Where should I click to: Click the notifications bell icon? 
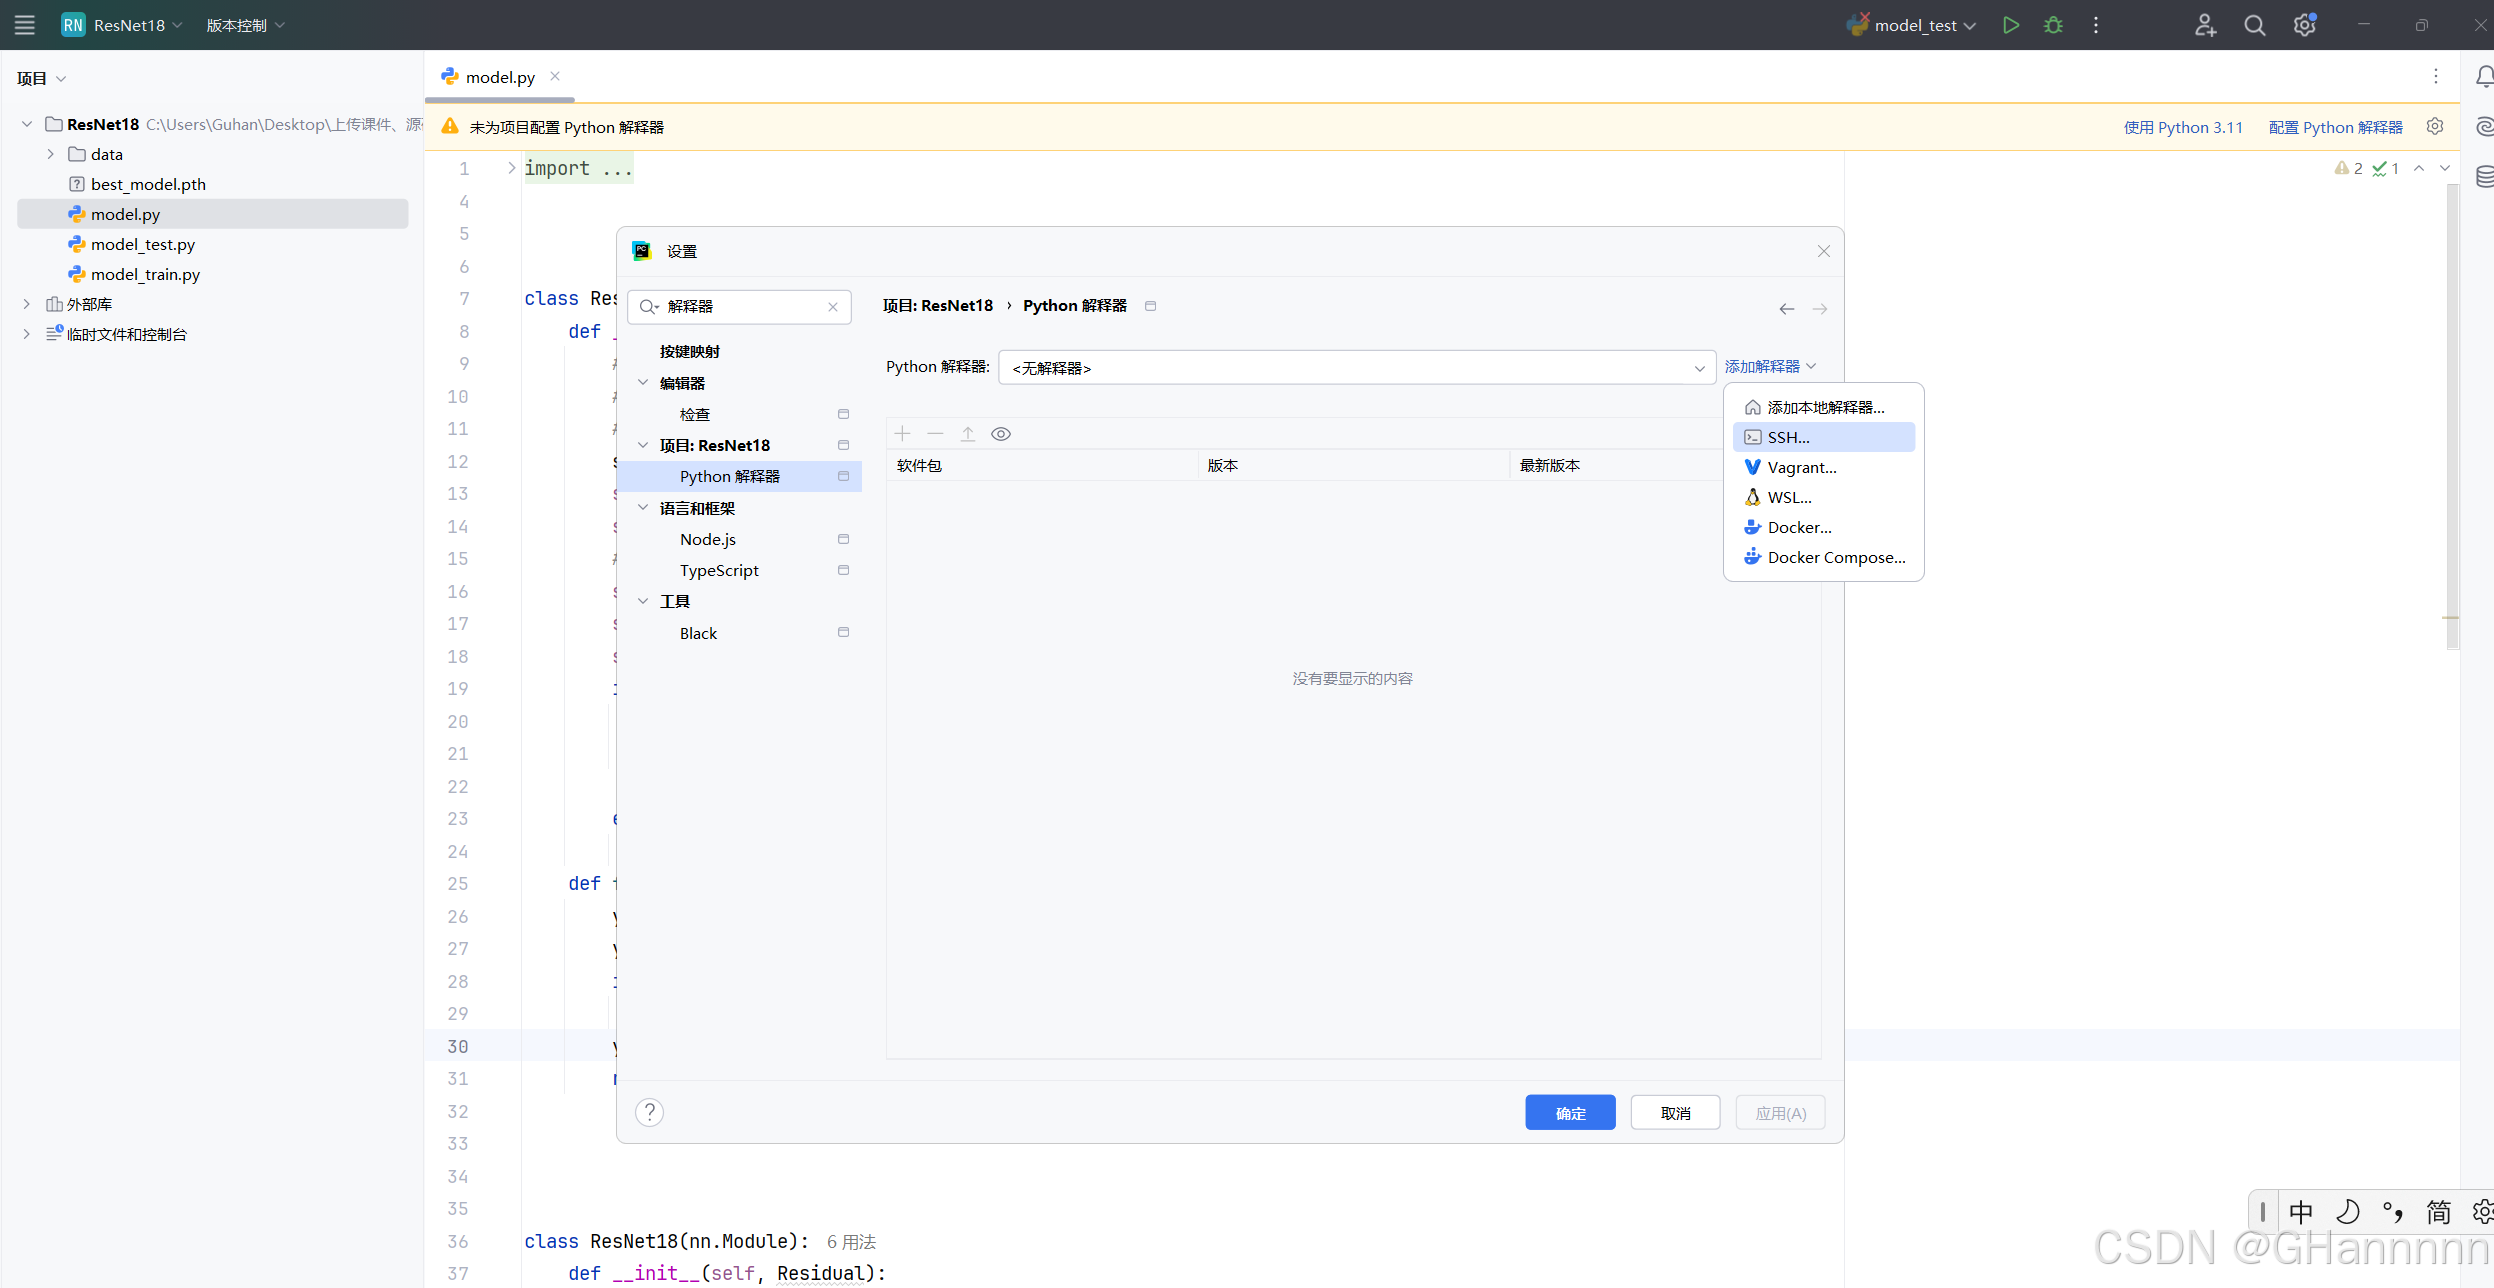pos(2483,76)
